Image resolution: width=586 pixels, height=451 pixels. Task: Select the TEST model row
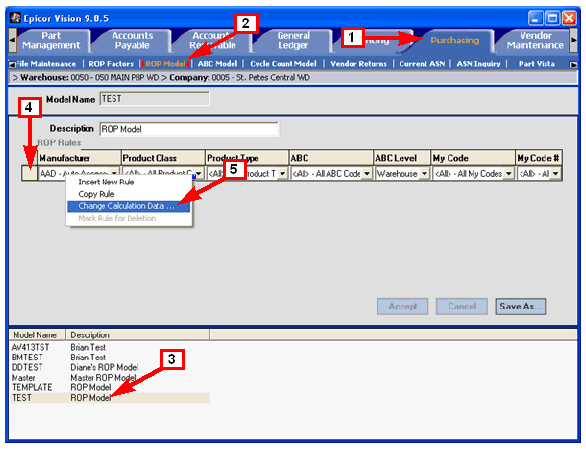(x=110, y=398)
